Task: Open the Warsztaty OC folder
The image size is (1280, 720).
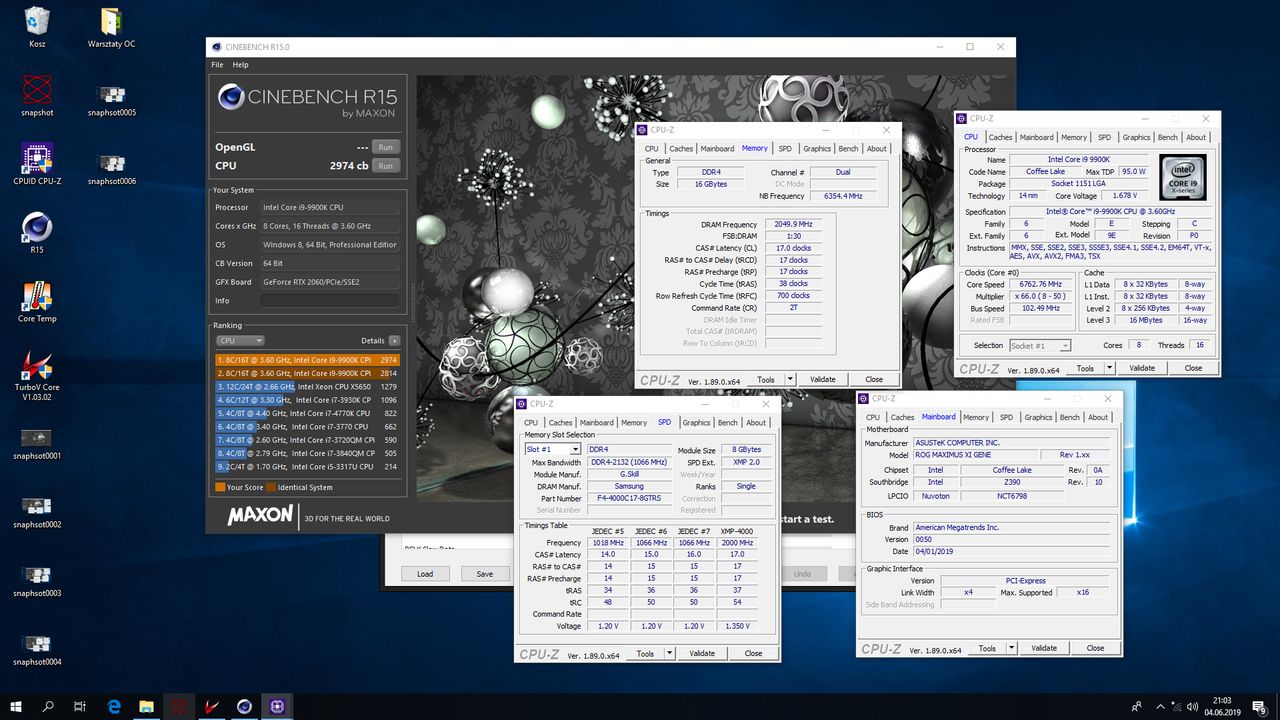Action: (111, 22)
